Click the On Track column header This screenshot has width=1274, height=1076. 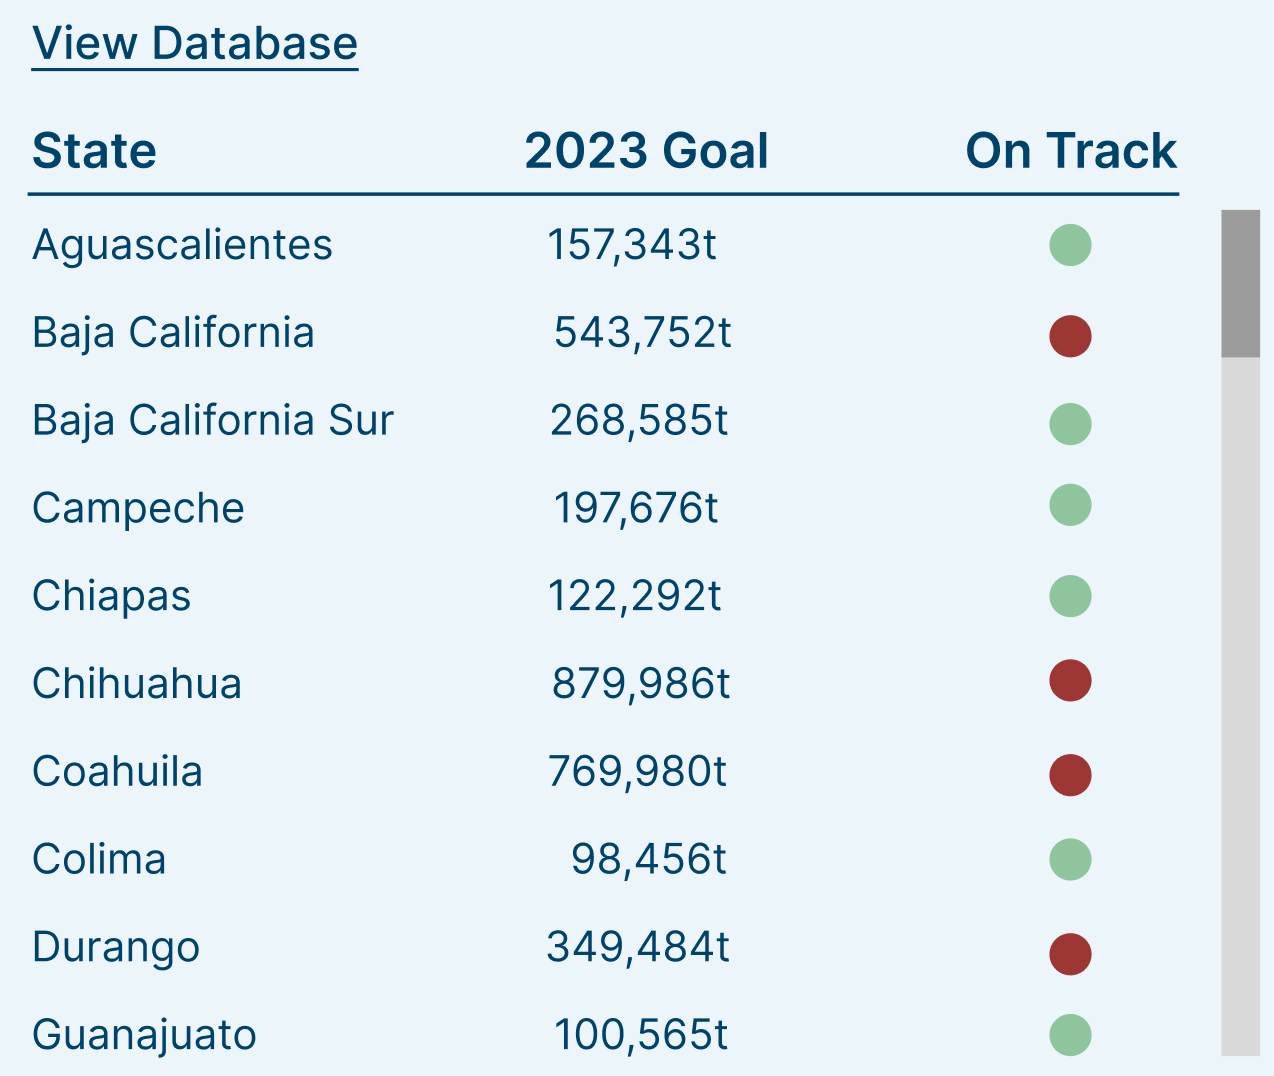pyautogui.click(x=1070, y=152)
